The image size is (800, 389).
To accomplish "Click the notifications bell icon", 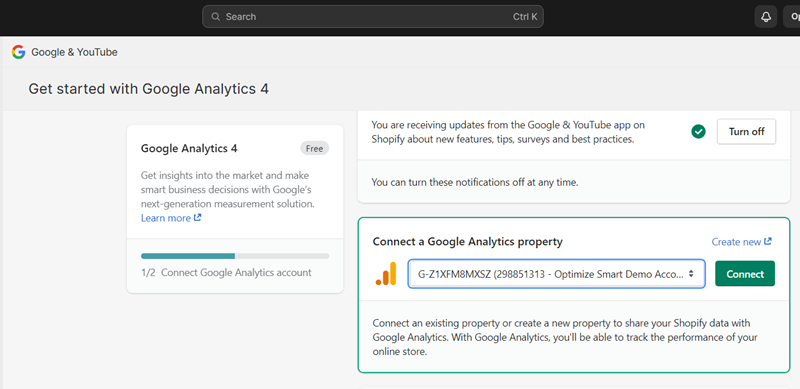I will point(766,17).
